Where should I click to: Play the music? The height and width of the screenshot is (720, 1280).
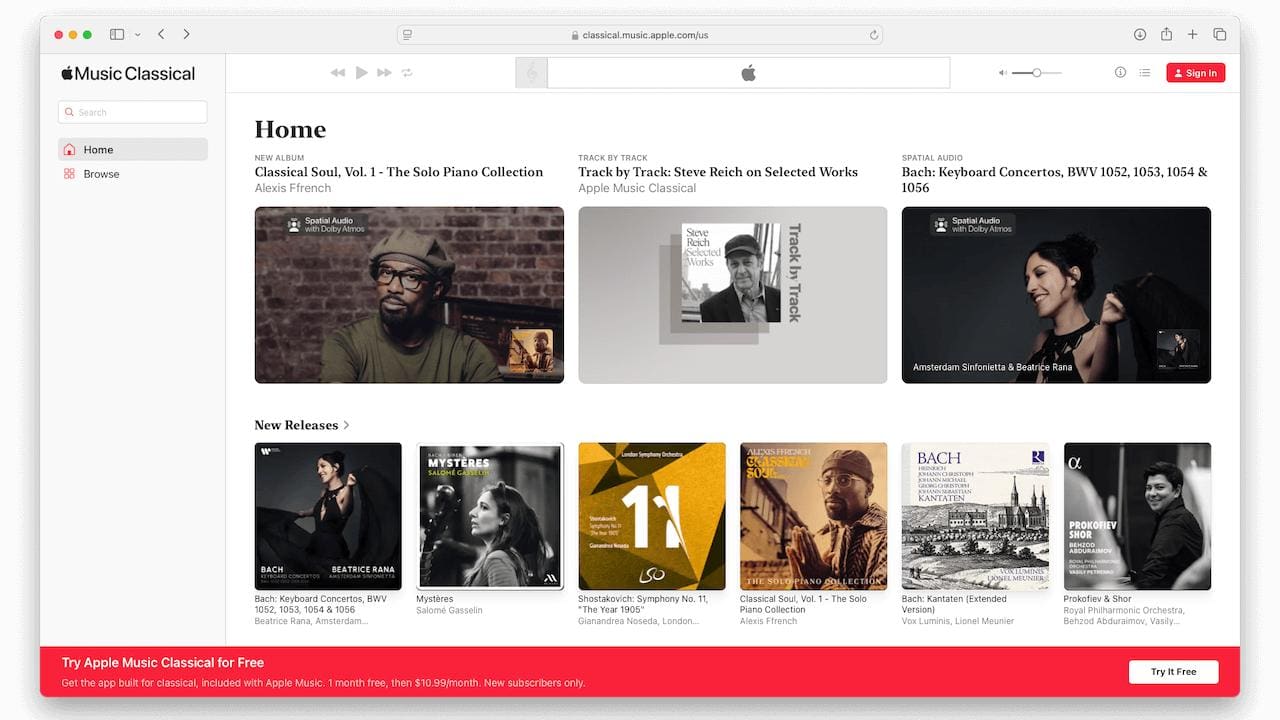tap(361, 73)
